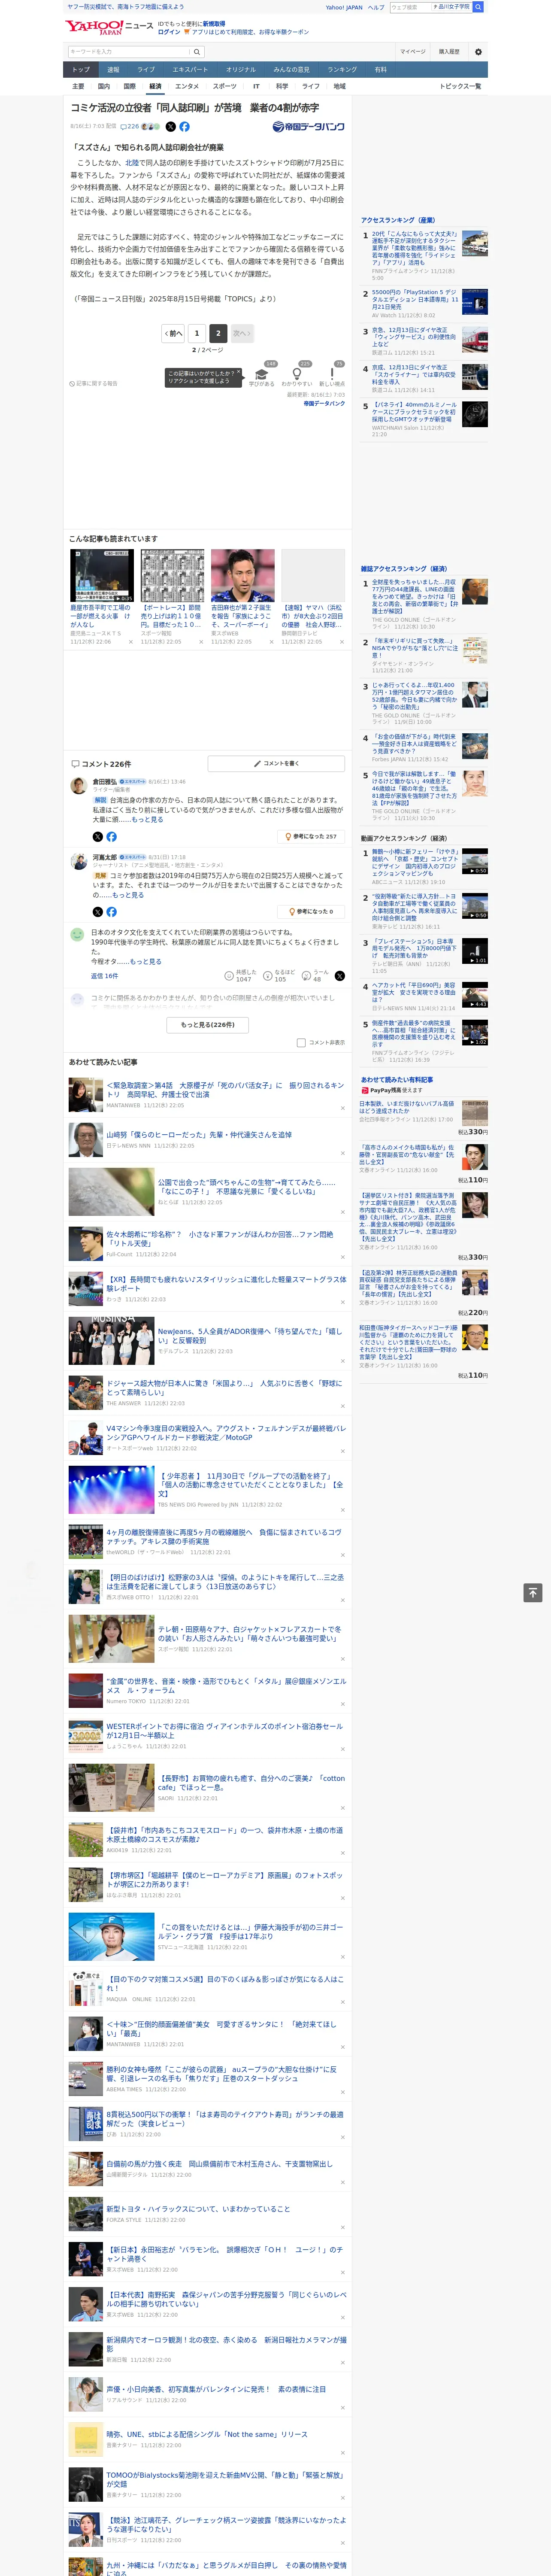Open the 吉田麻也 recommended article thumbnail
Image resolution: width=551 pixels, height=2576 pixels.
242,575
